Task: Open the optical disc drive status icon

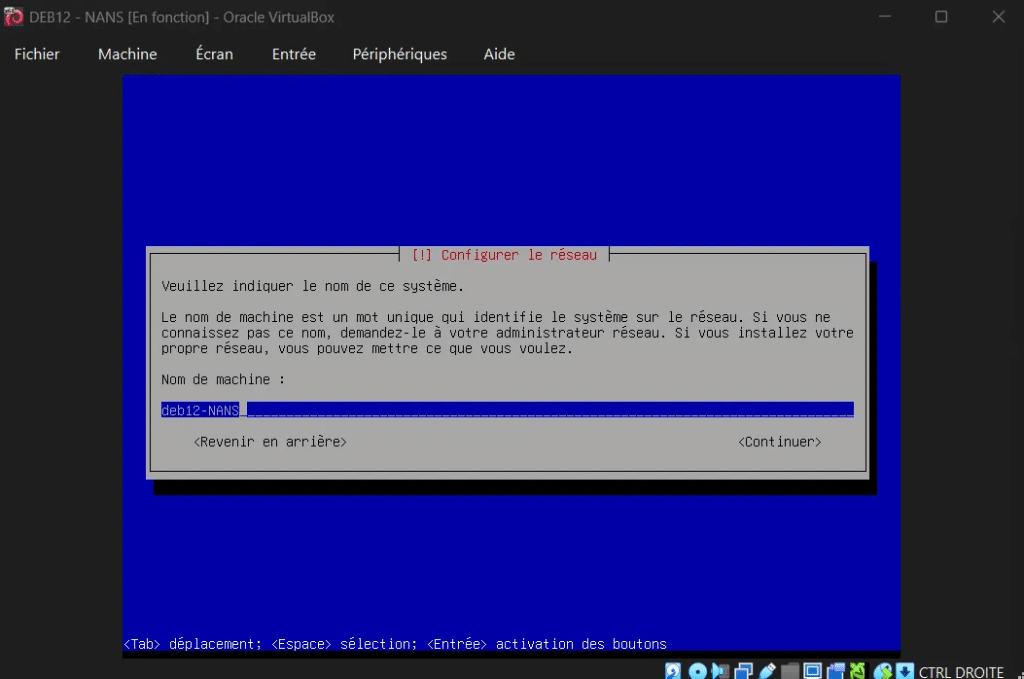Action: point(698,671)
